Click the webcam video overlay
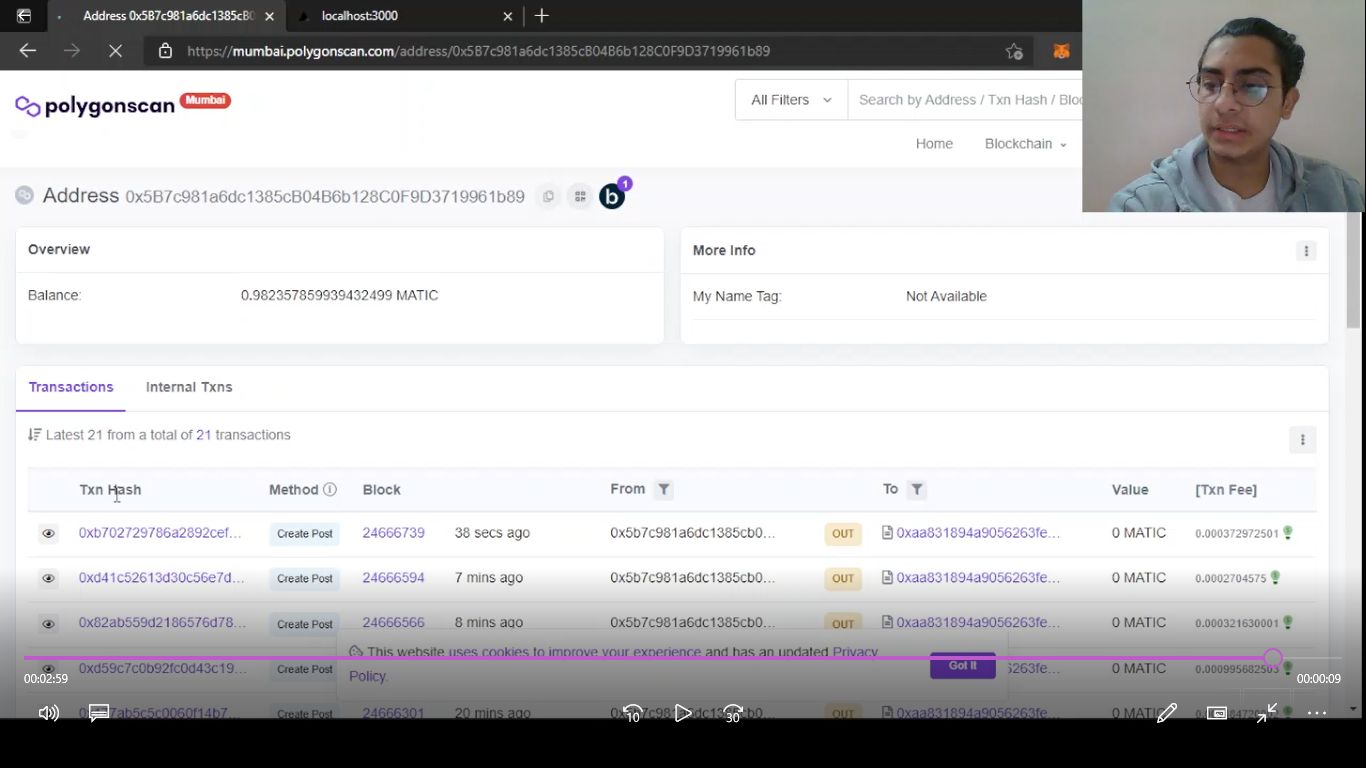 1223,106
